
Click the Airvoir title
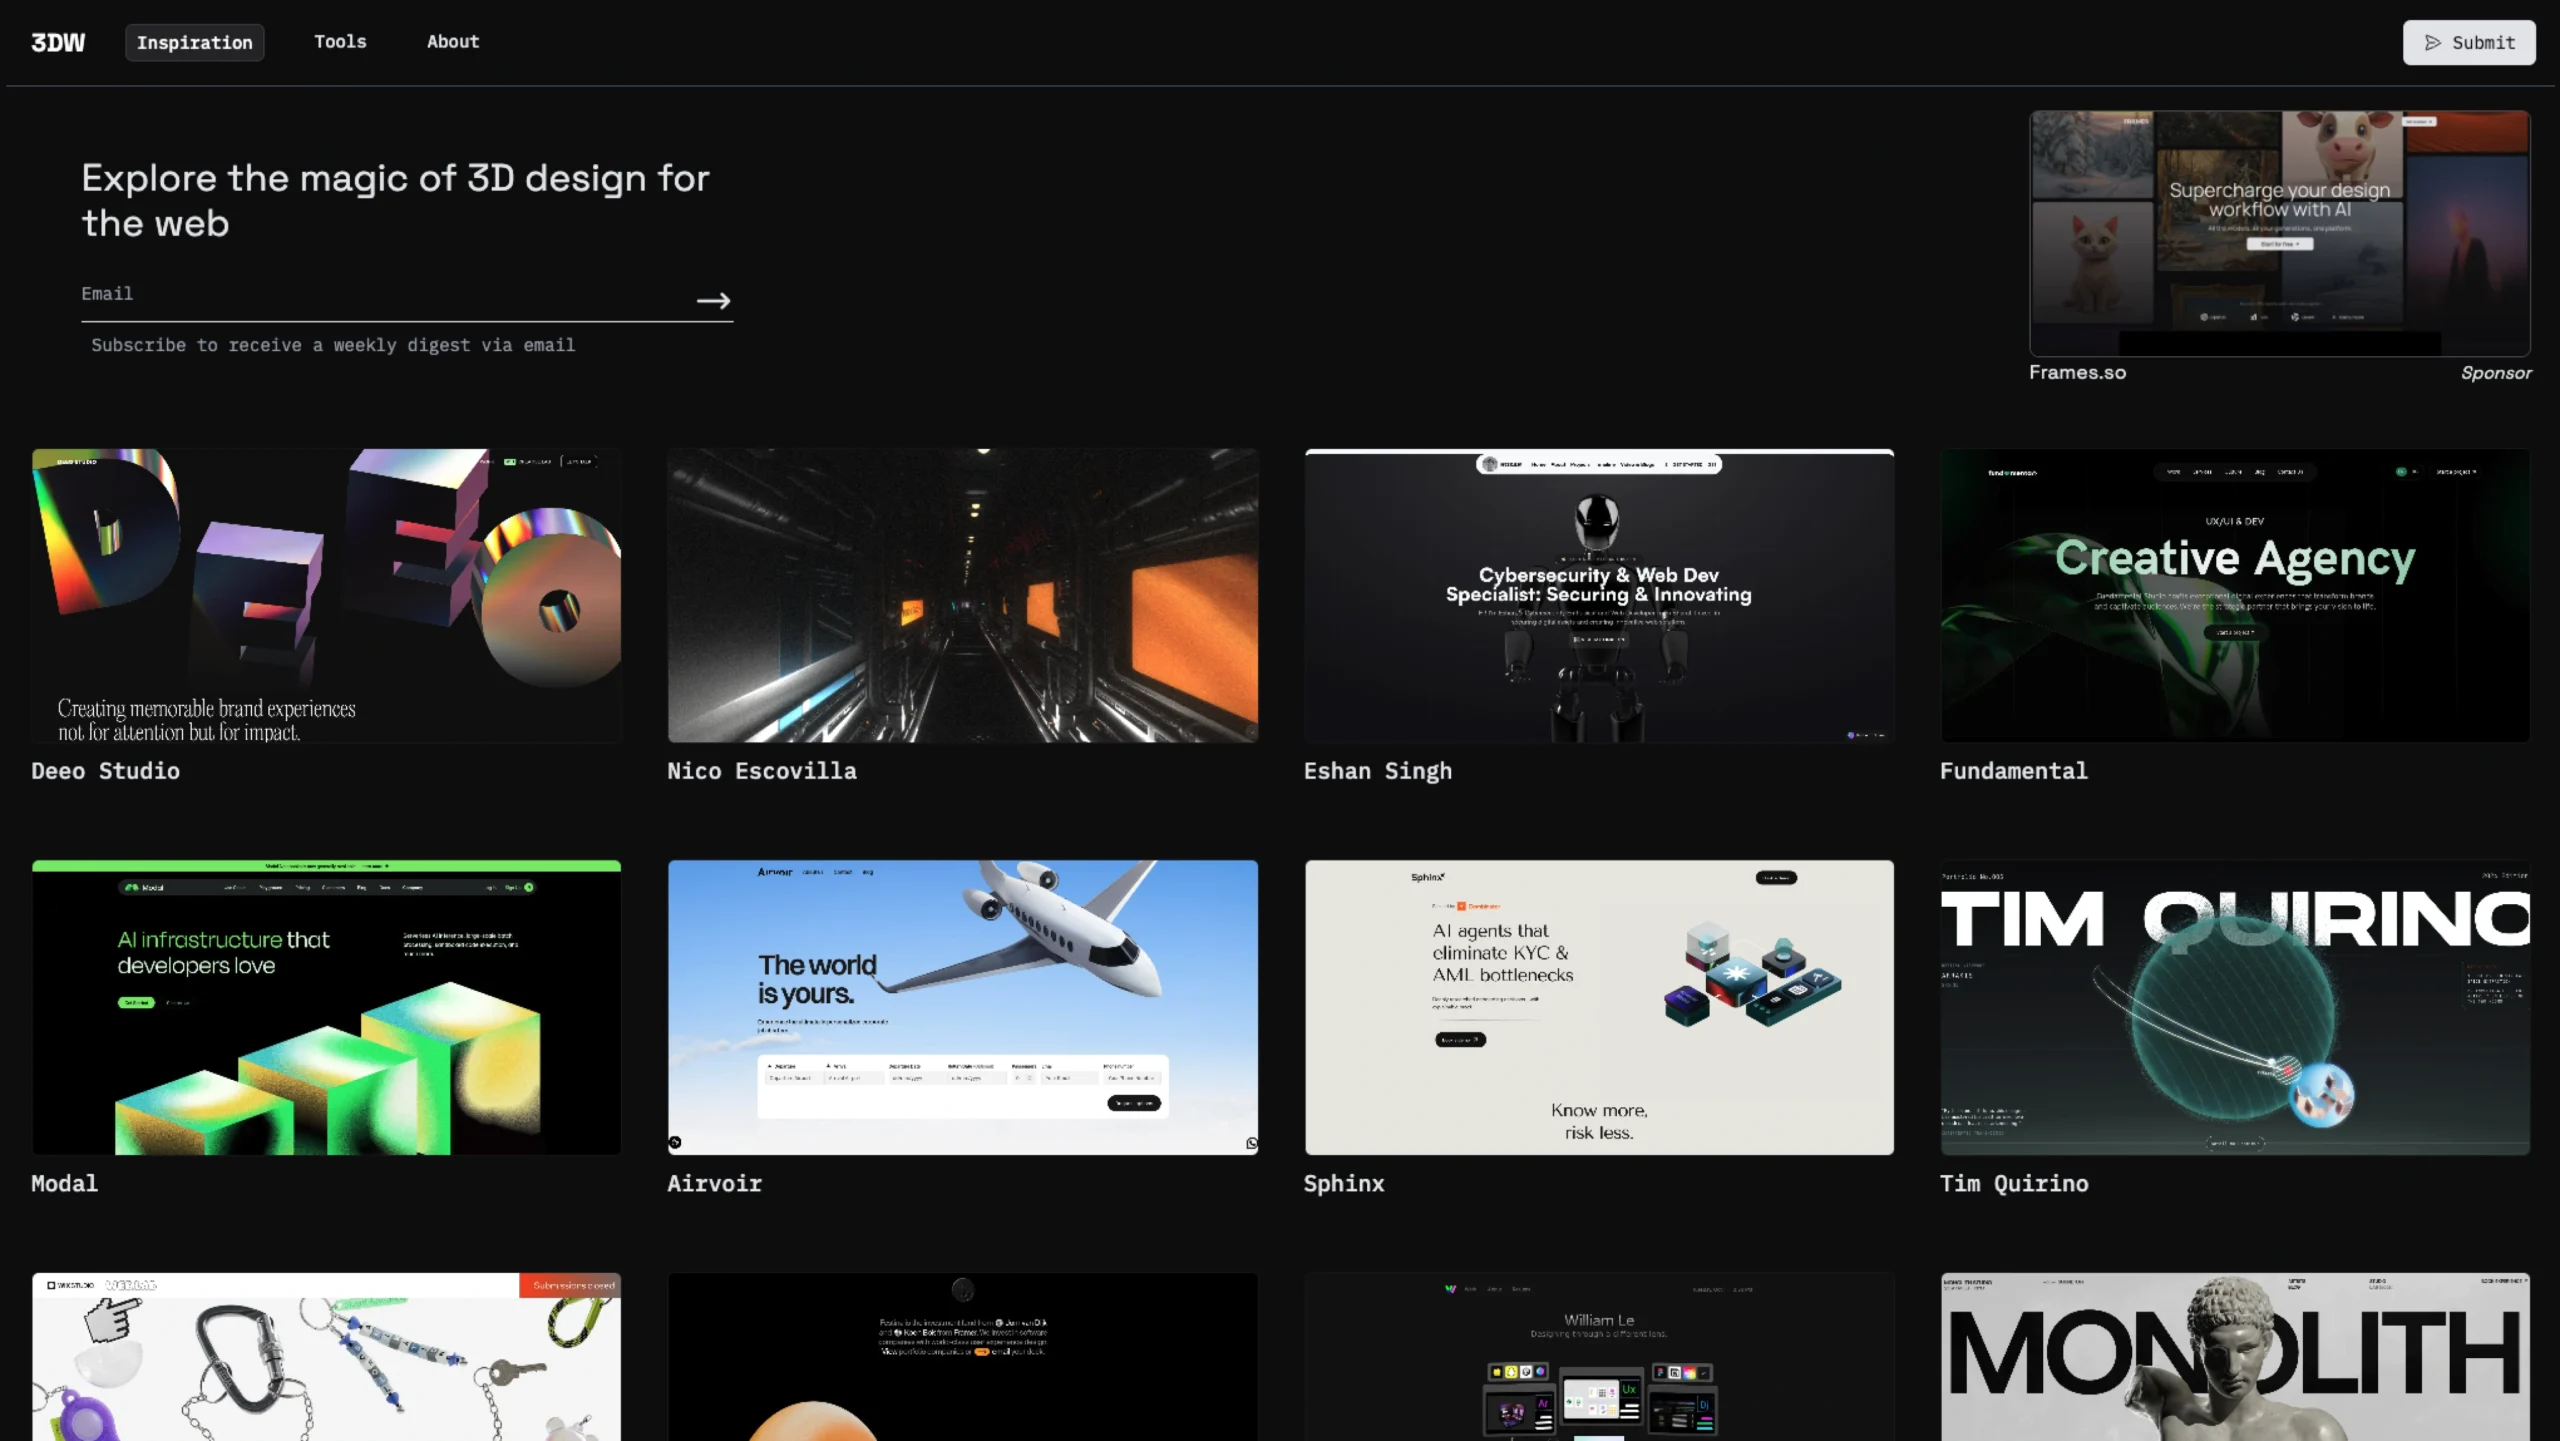(x=714, y=1183)
